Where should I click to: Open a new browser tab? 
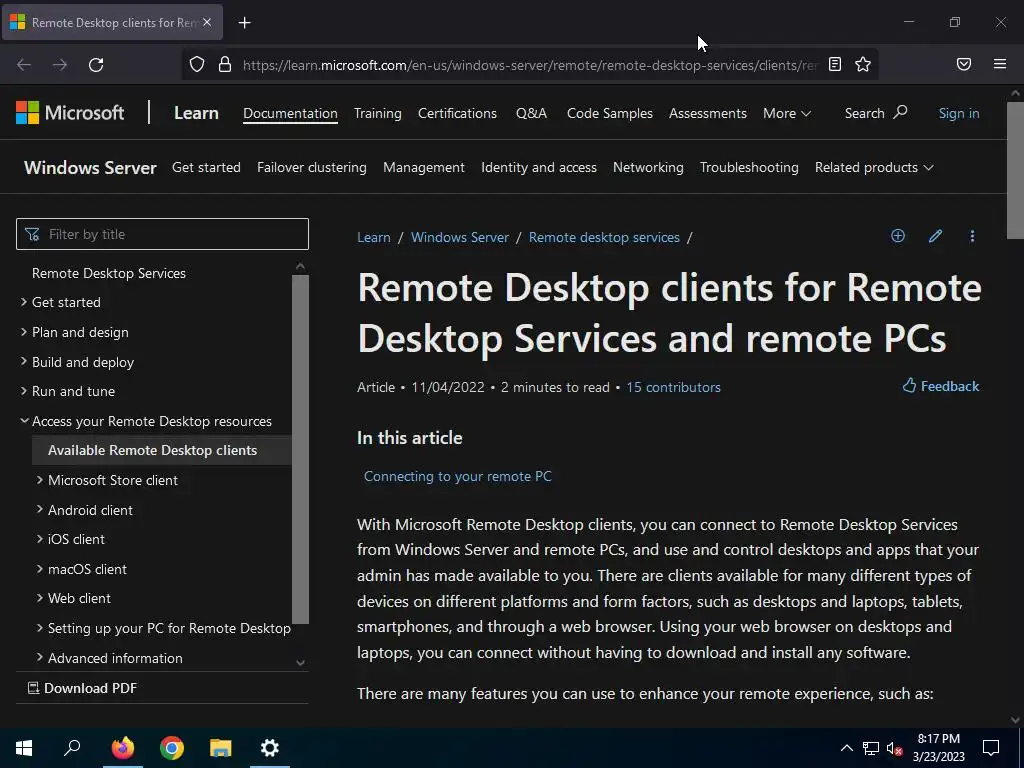(x=244, y=23)
